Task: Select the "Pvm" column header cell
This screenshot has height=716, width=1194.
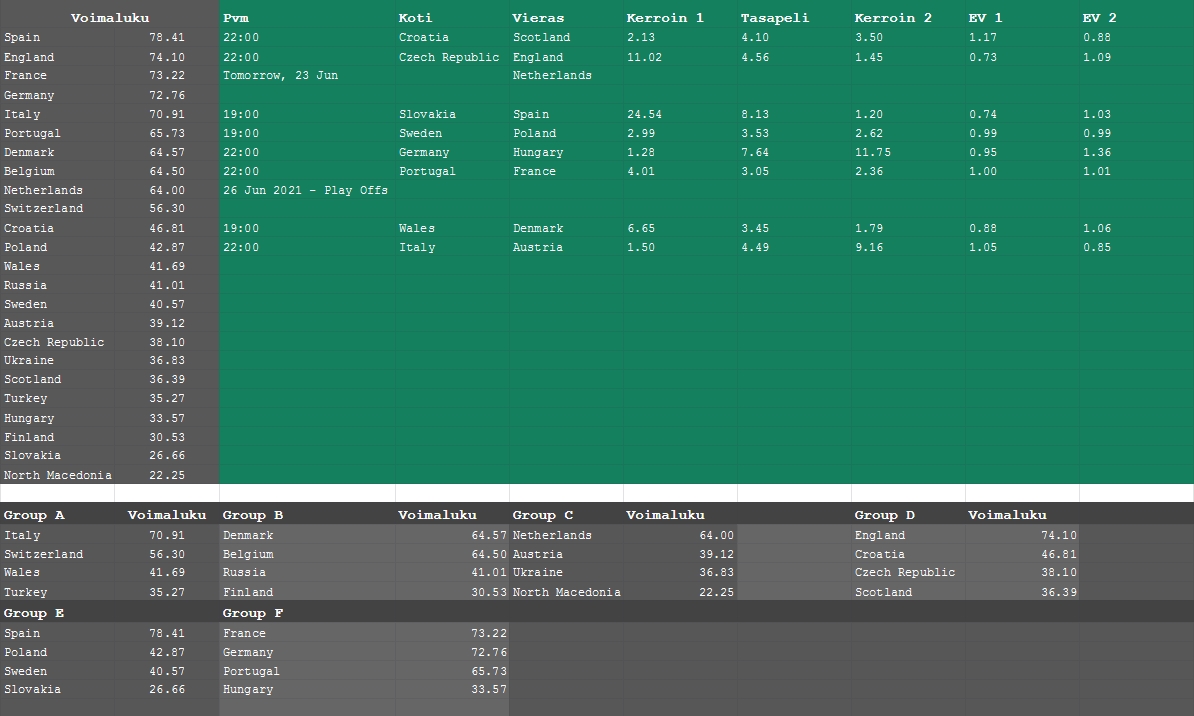Action: 237,18
